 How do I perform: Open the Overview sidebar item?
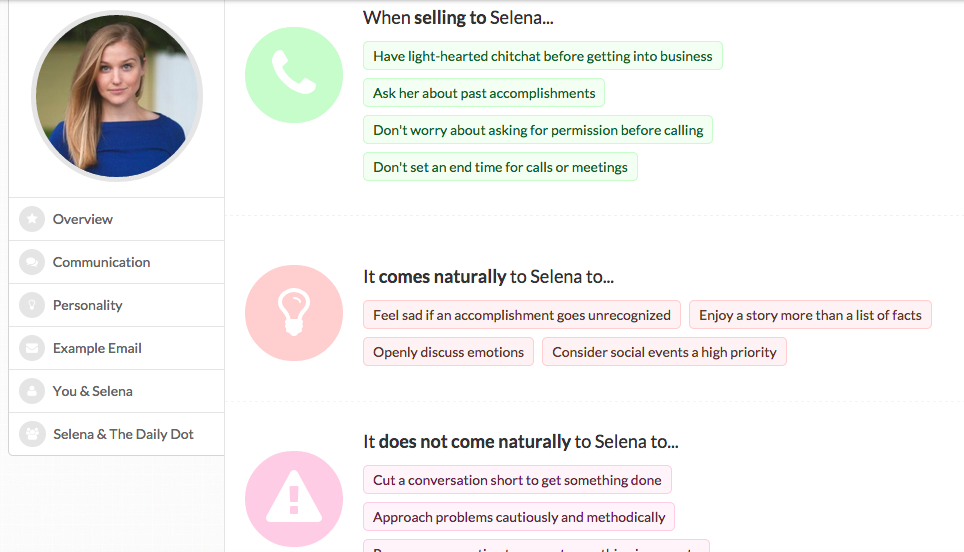[x=83, y=219]
